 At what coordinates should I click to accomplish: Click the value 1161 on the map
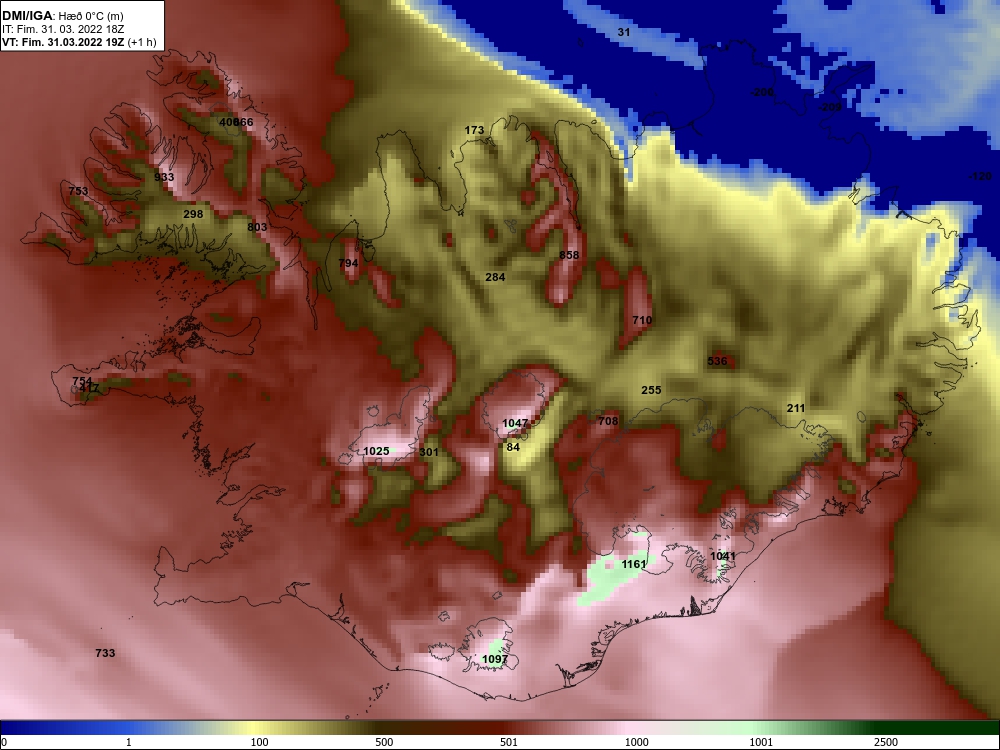pyautogui.click(x=633, y=564)
